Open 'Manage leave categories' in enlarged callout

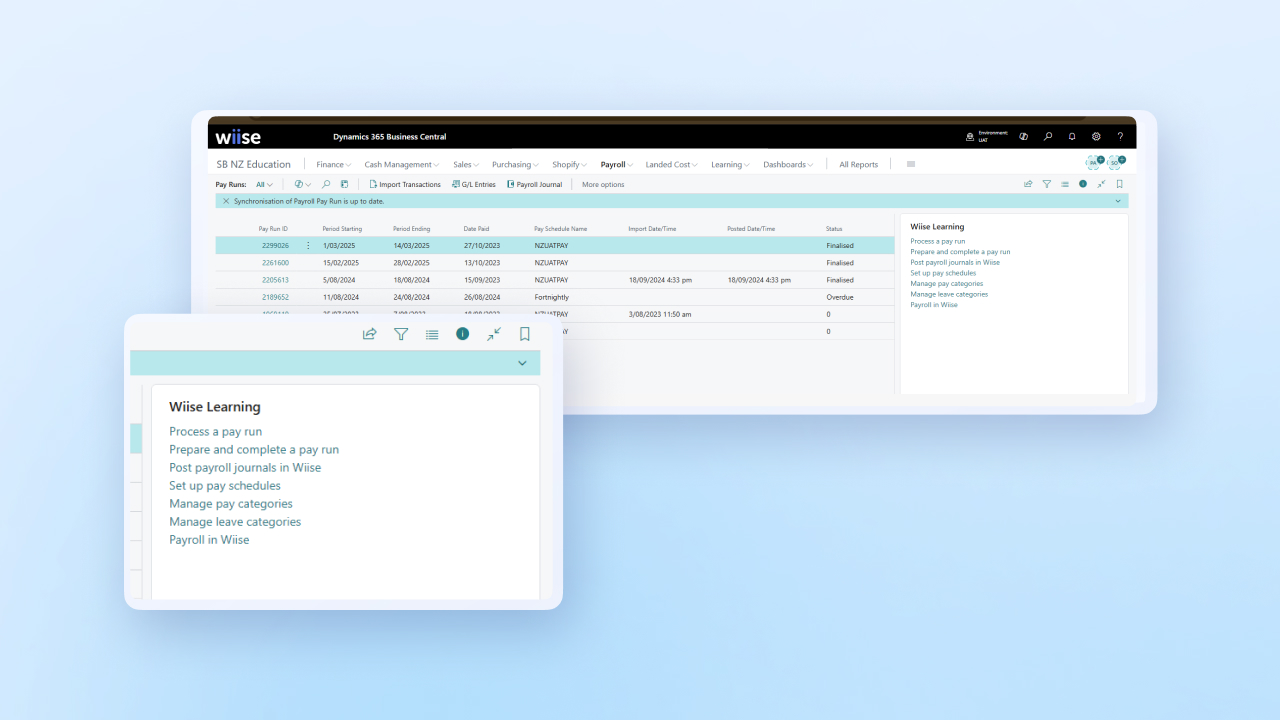point(235,521)
